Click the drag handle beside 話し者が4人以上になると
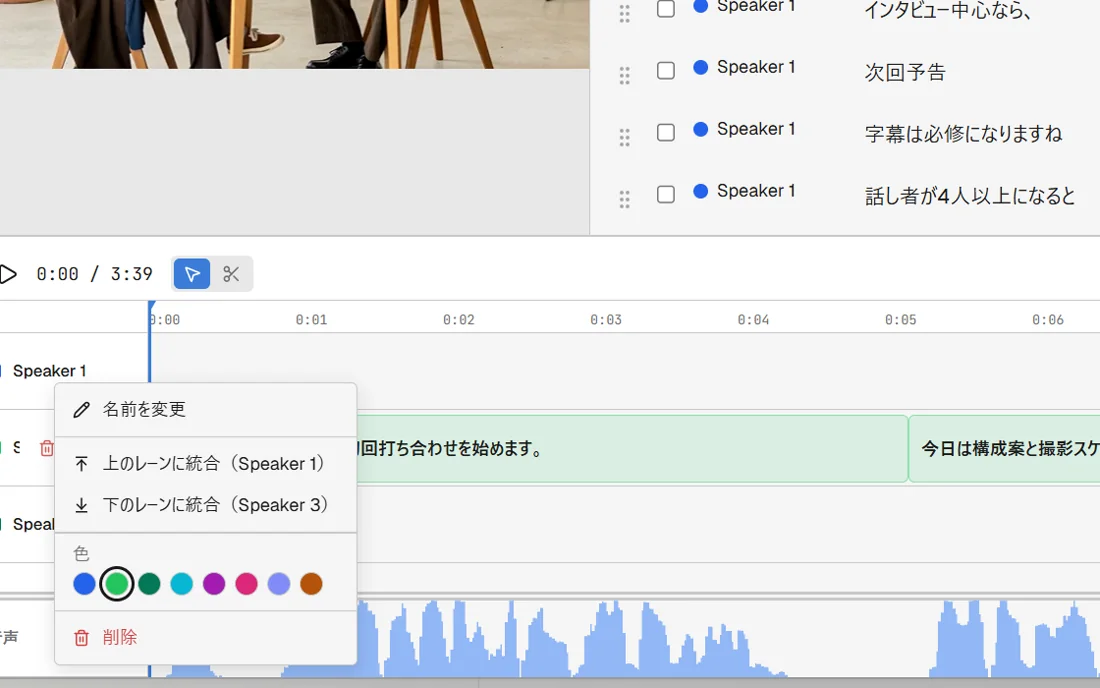 [624, 199]
